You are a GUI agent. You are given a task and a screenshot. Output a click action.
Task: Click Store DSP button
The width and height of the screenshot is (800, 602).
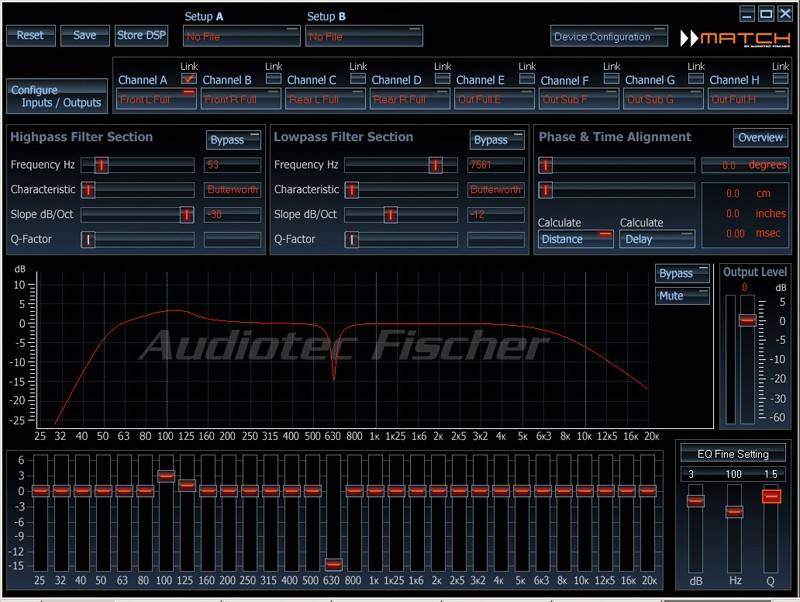(x=141, y=36)
